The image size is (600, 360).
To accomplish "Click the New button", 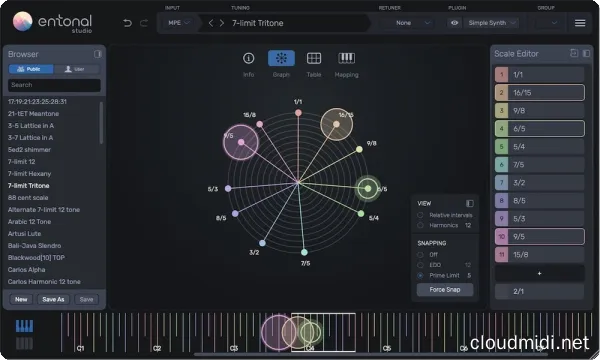I will [x=21, y=299].
